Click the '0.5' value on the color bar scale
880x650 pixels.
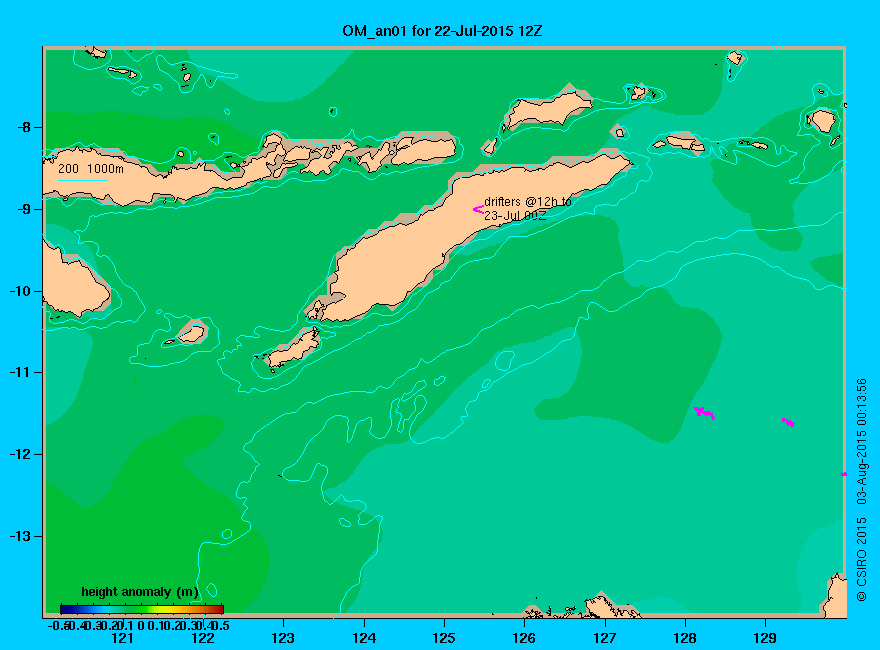[x=221, y=625]
